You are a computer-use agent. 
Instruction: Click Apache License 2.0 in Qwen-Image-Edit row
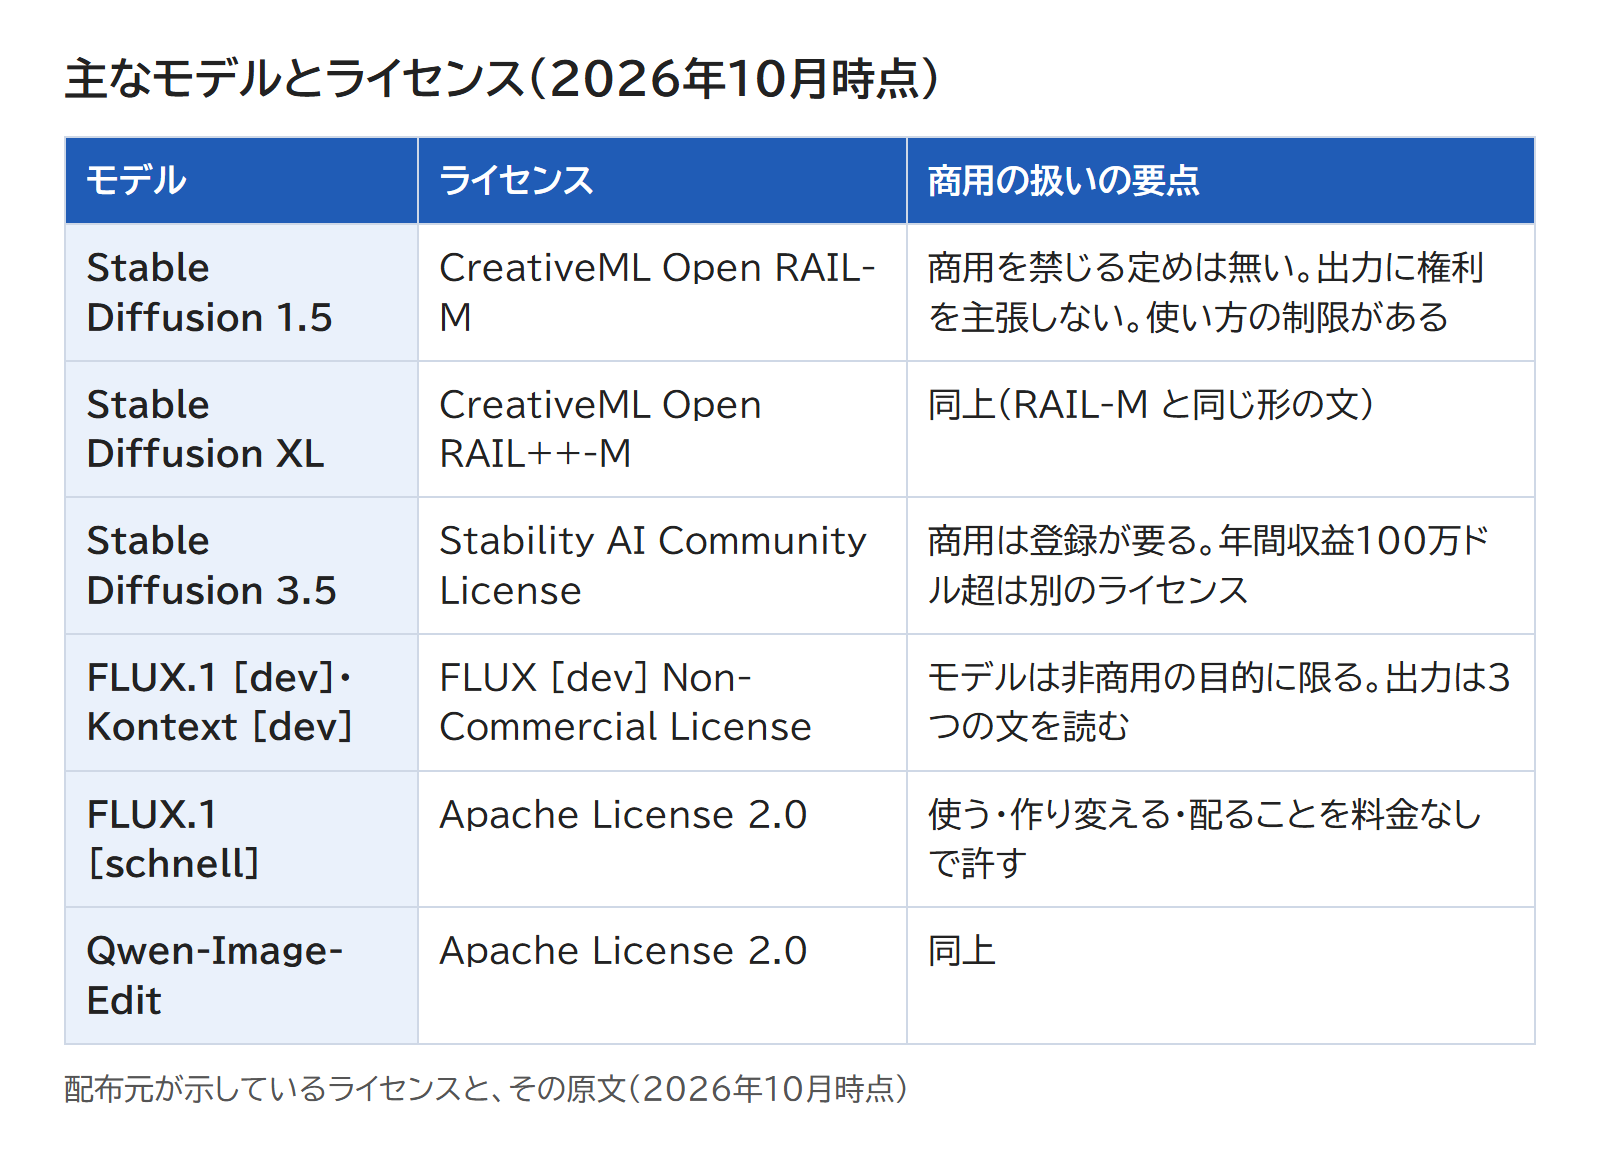click(x=662, y=975)
